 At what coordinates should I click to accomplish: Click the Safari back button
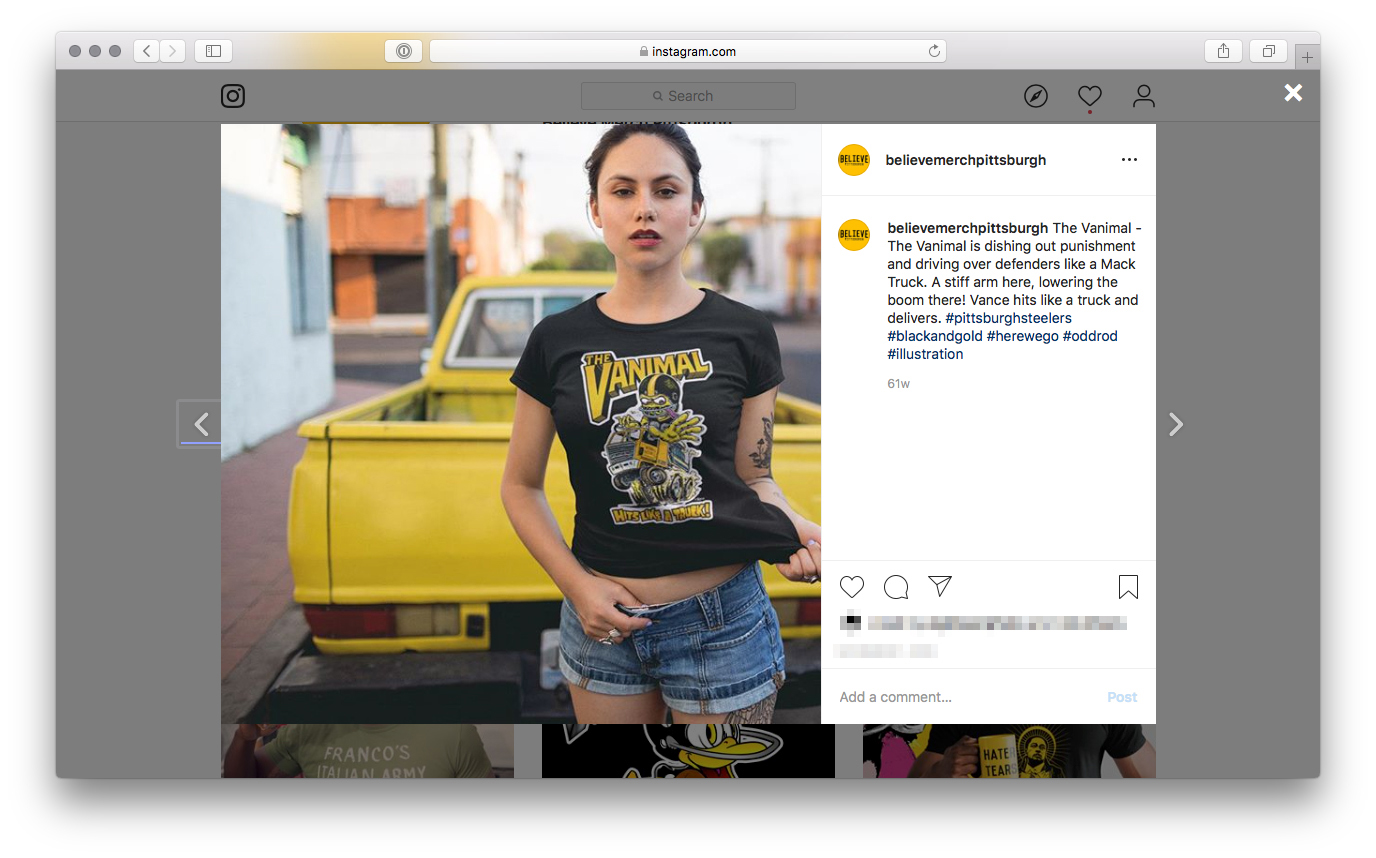tap(147, 51)
